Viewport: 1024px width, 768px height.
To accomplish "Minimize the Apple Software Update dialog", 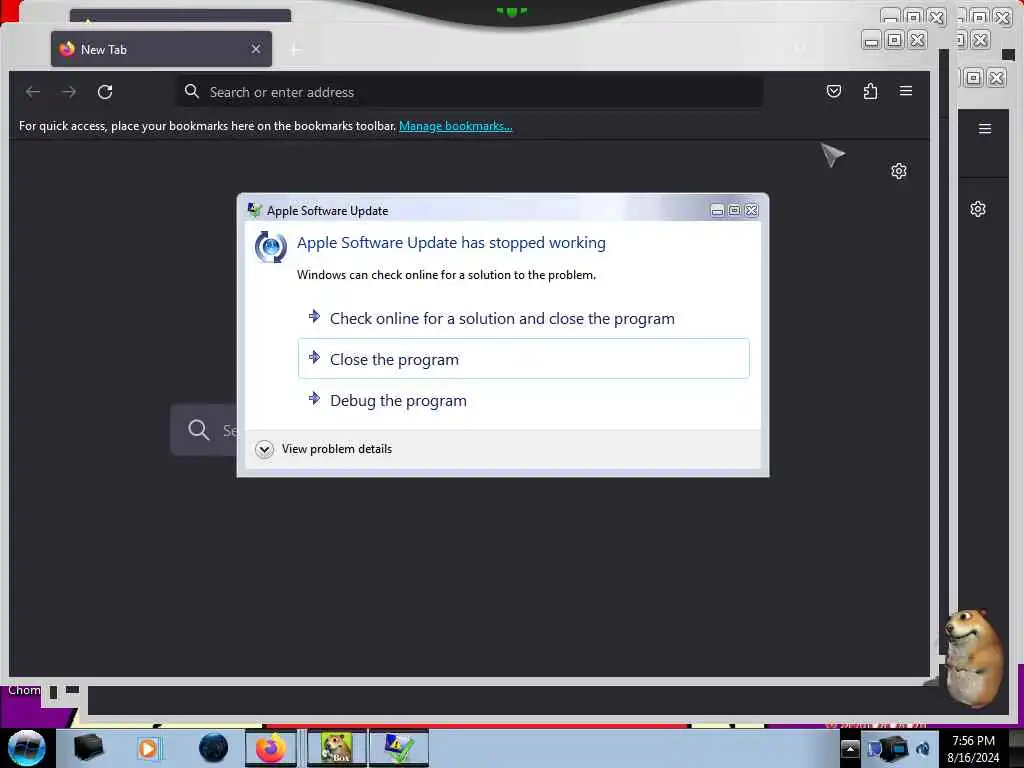I will (x=717, y=210).
